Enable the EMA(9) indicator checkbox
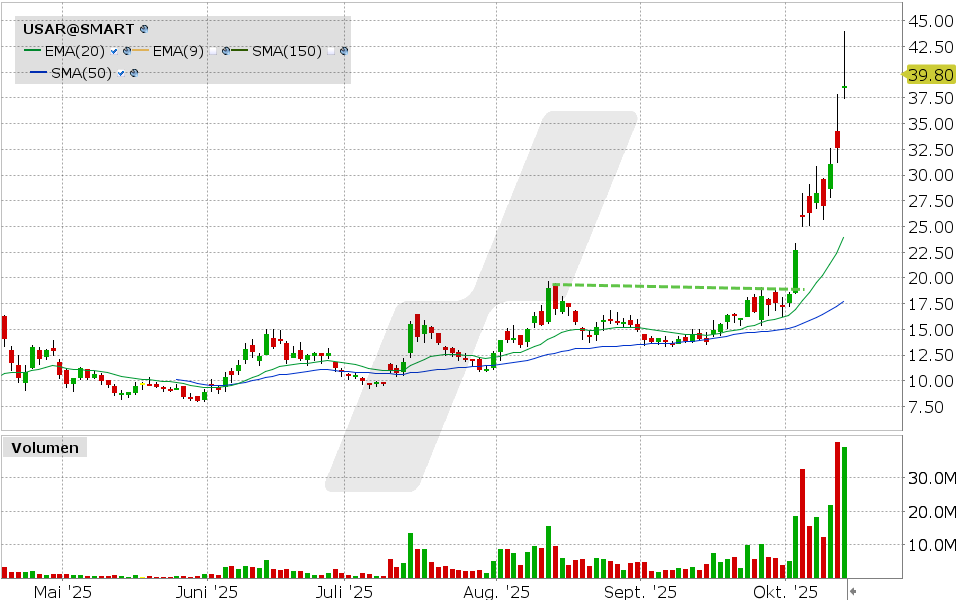Image resolution: width=960 pixels, height=600 pixels. tap(213, 51)
